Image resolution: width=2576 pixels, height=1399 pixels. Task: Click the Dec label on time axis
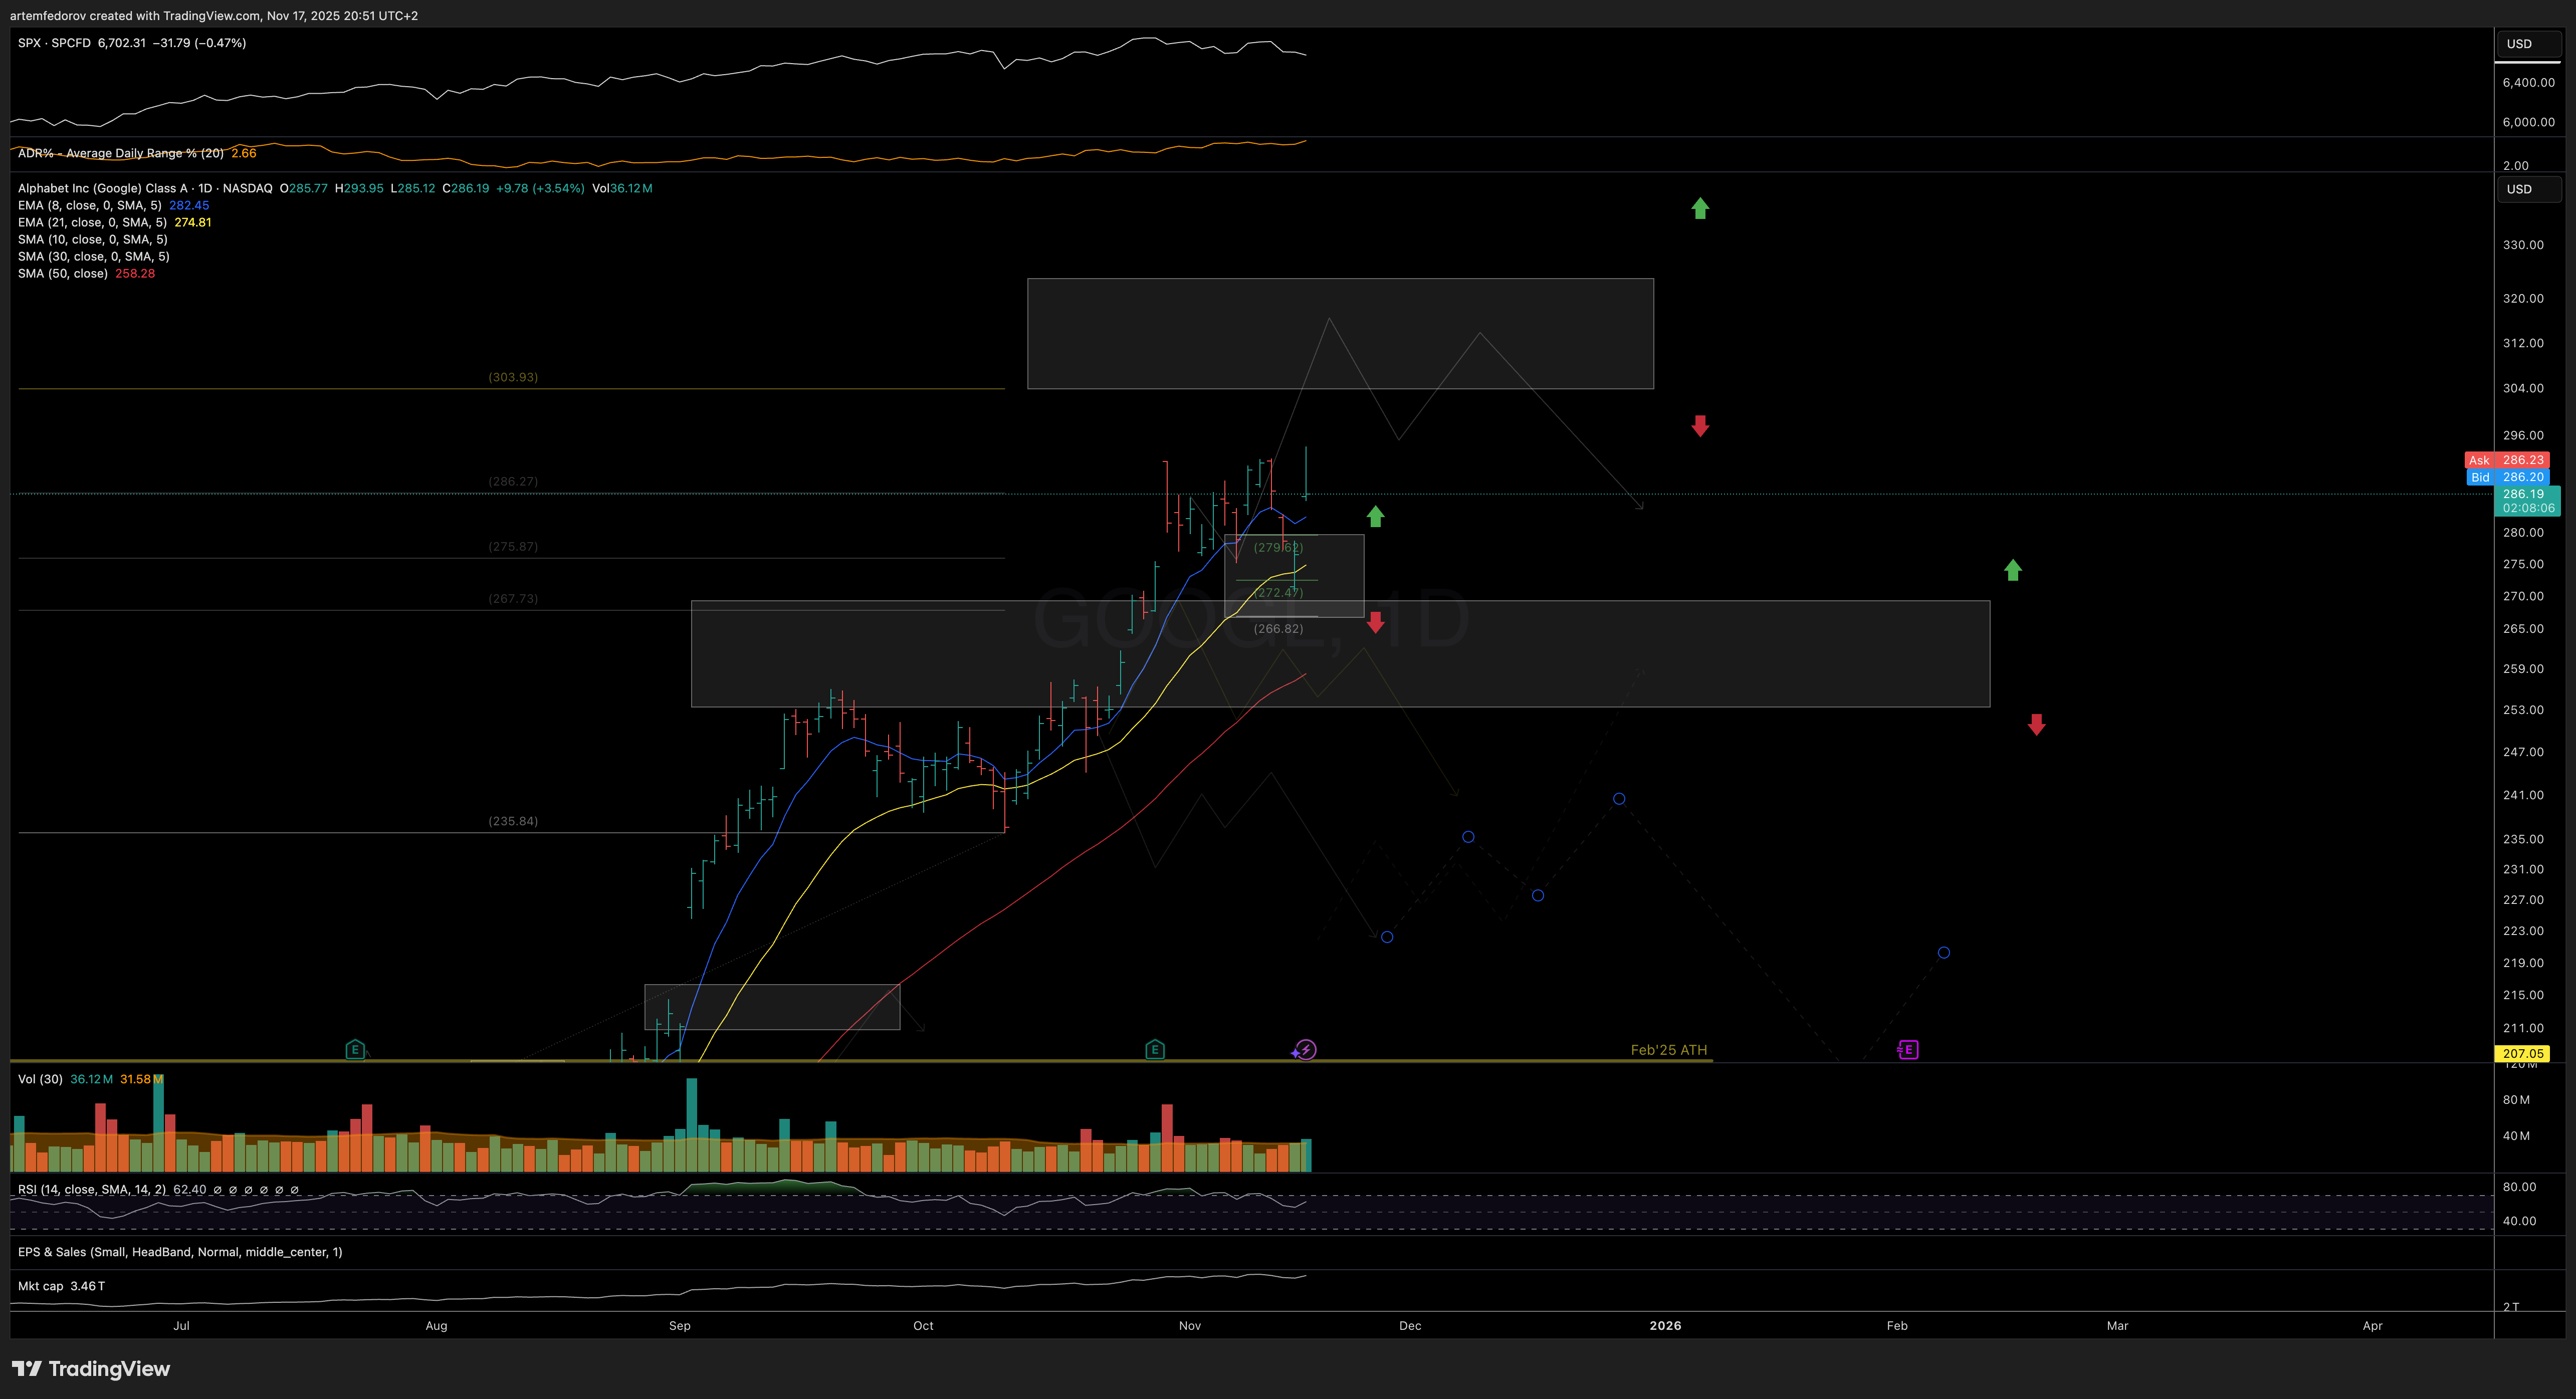click(1410, 1325)
